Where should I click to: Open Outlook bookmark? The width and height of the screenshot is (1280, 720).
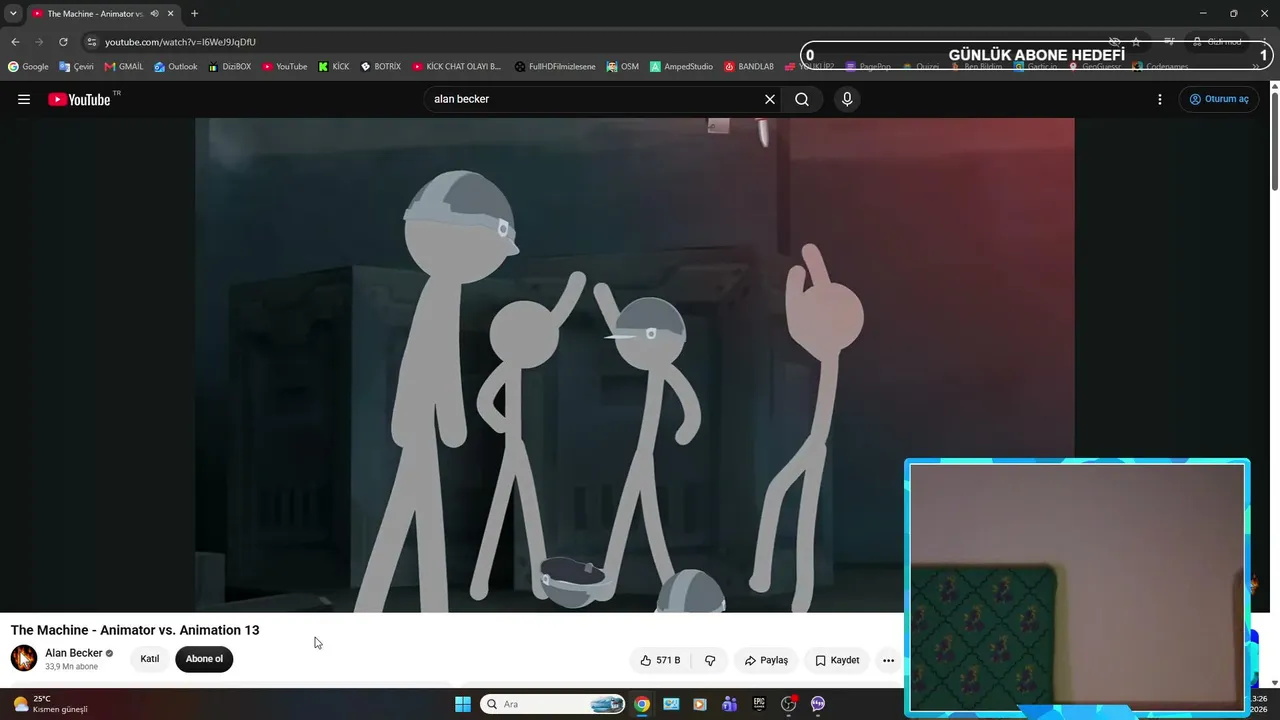[x=176, y=67]
